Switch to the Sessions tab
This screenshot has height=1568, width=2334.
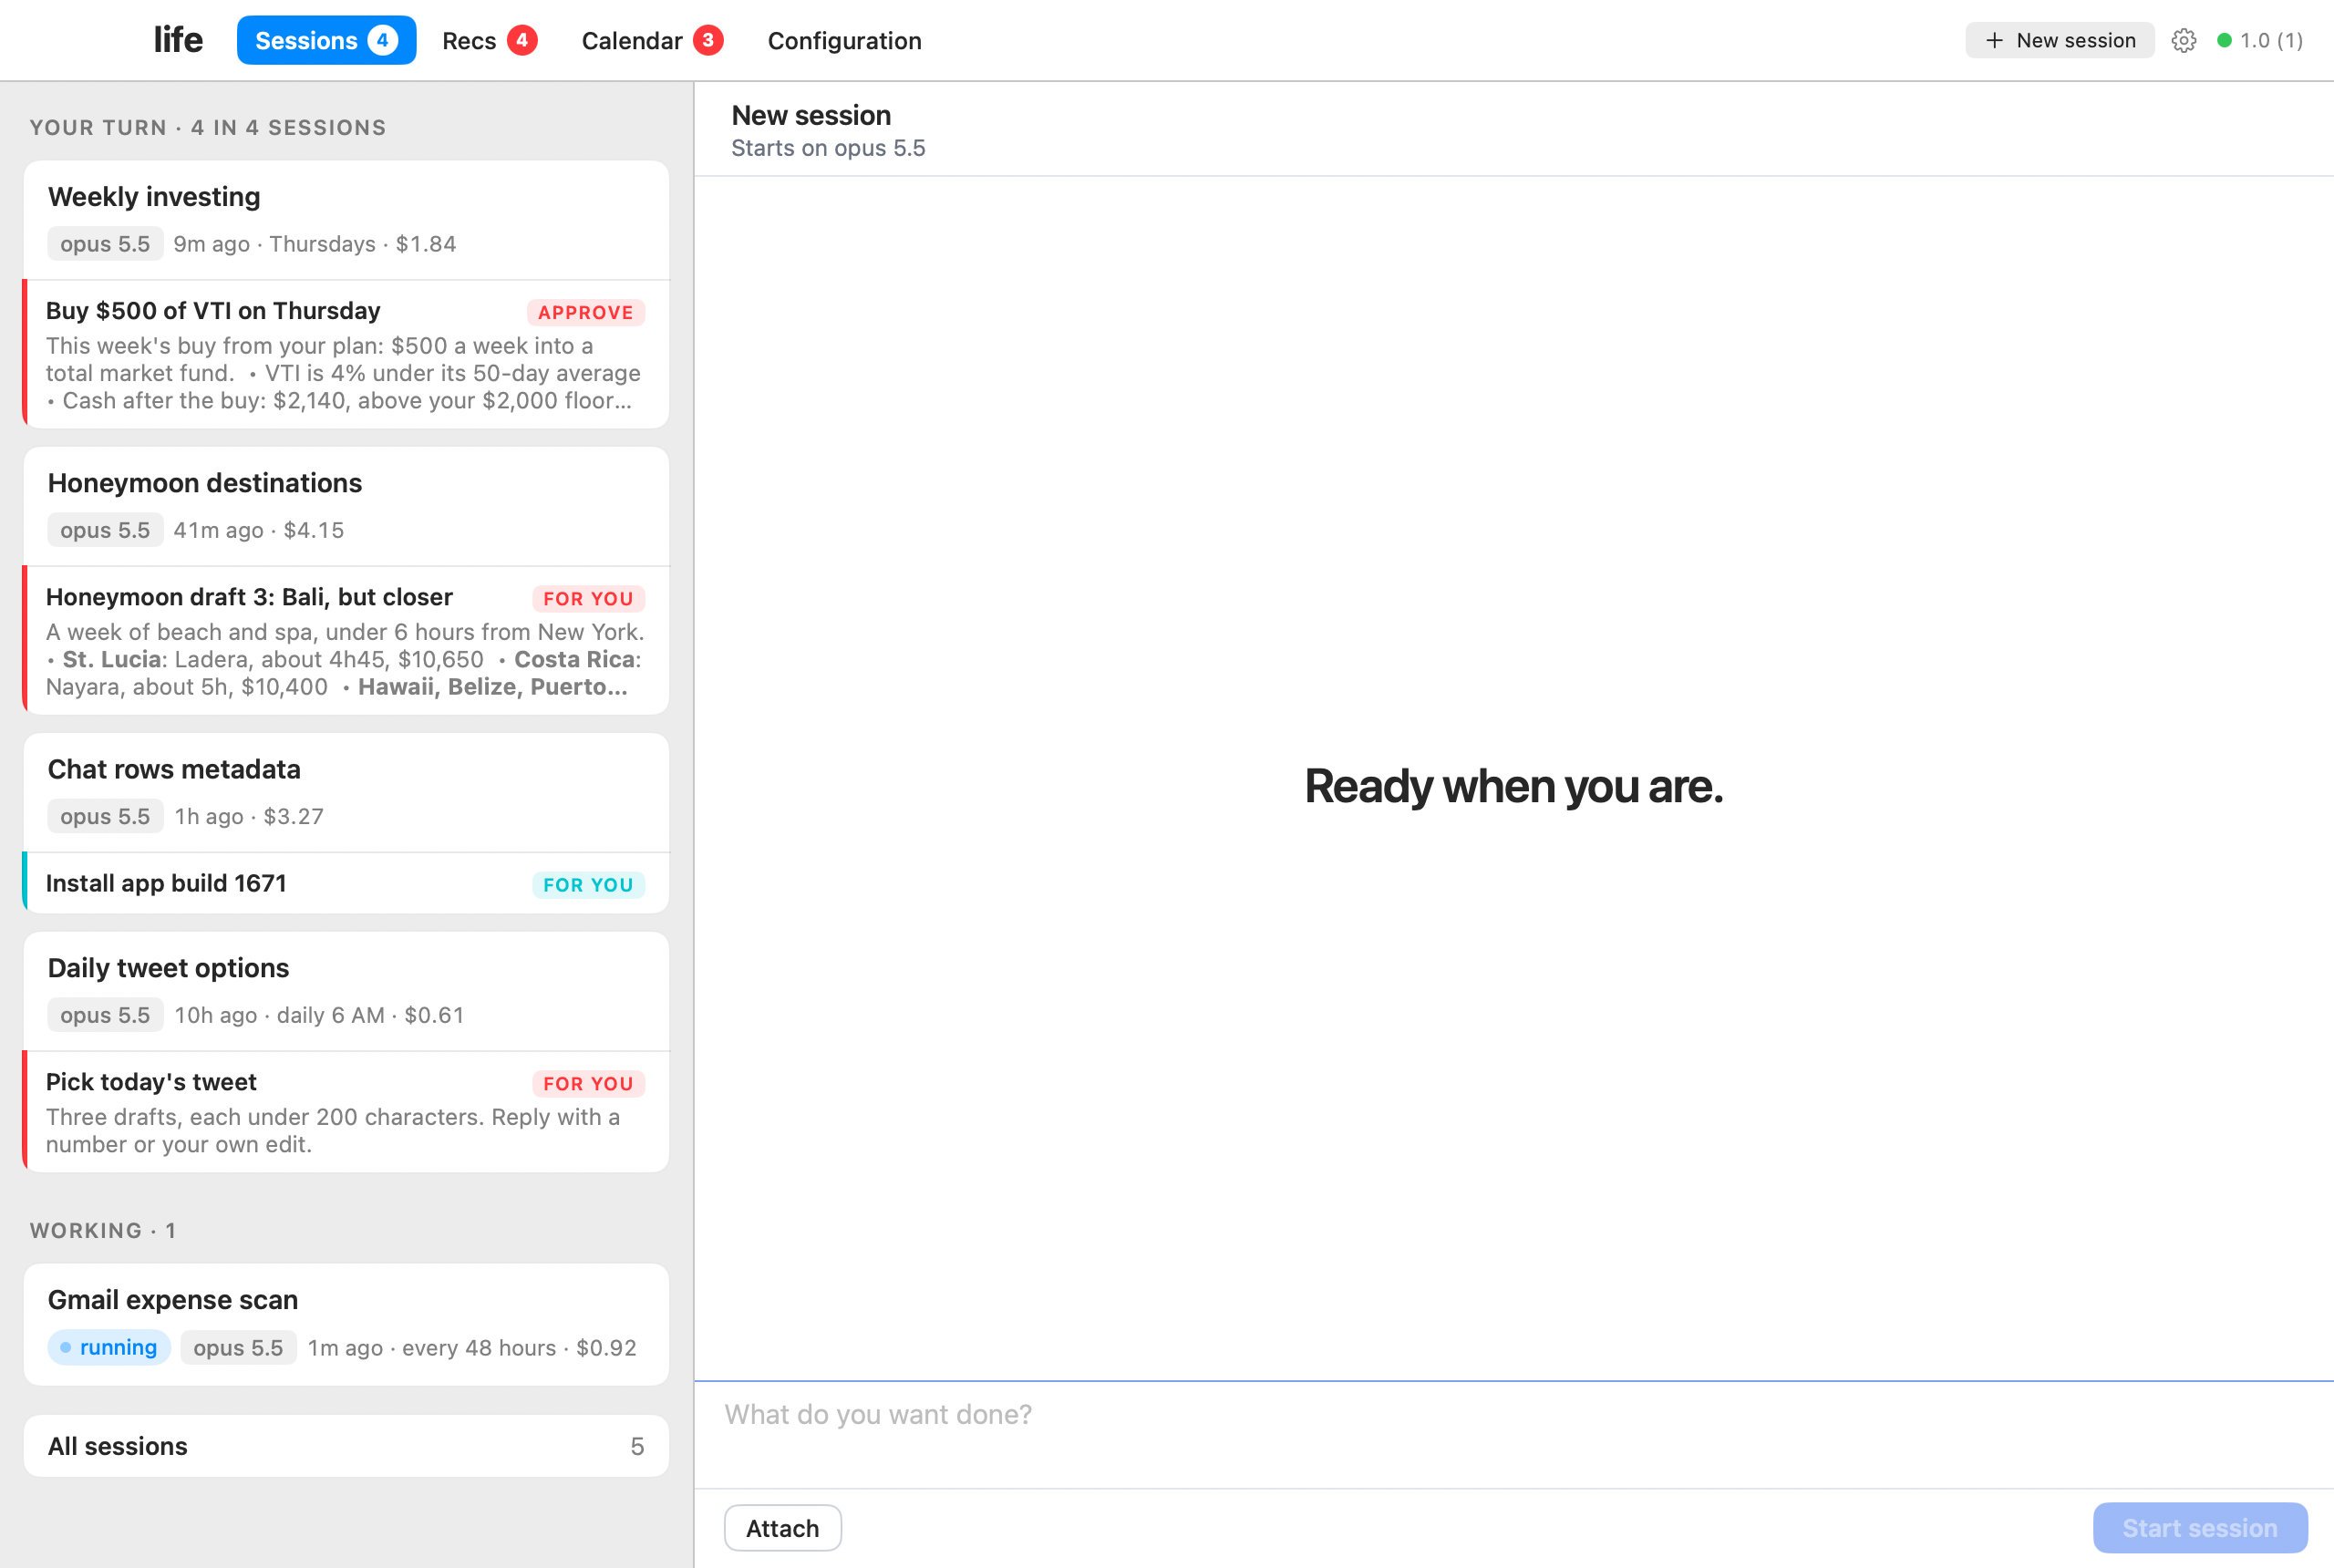click(x=326, y=41)
